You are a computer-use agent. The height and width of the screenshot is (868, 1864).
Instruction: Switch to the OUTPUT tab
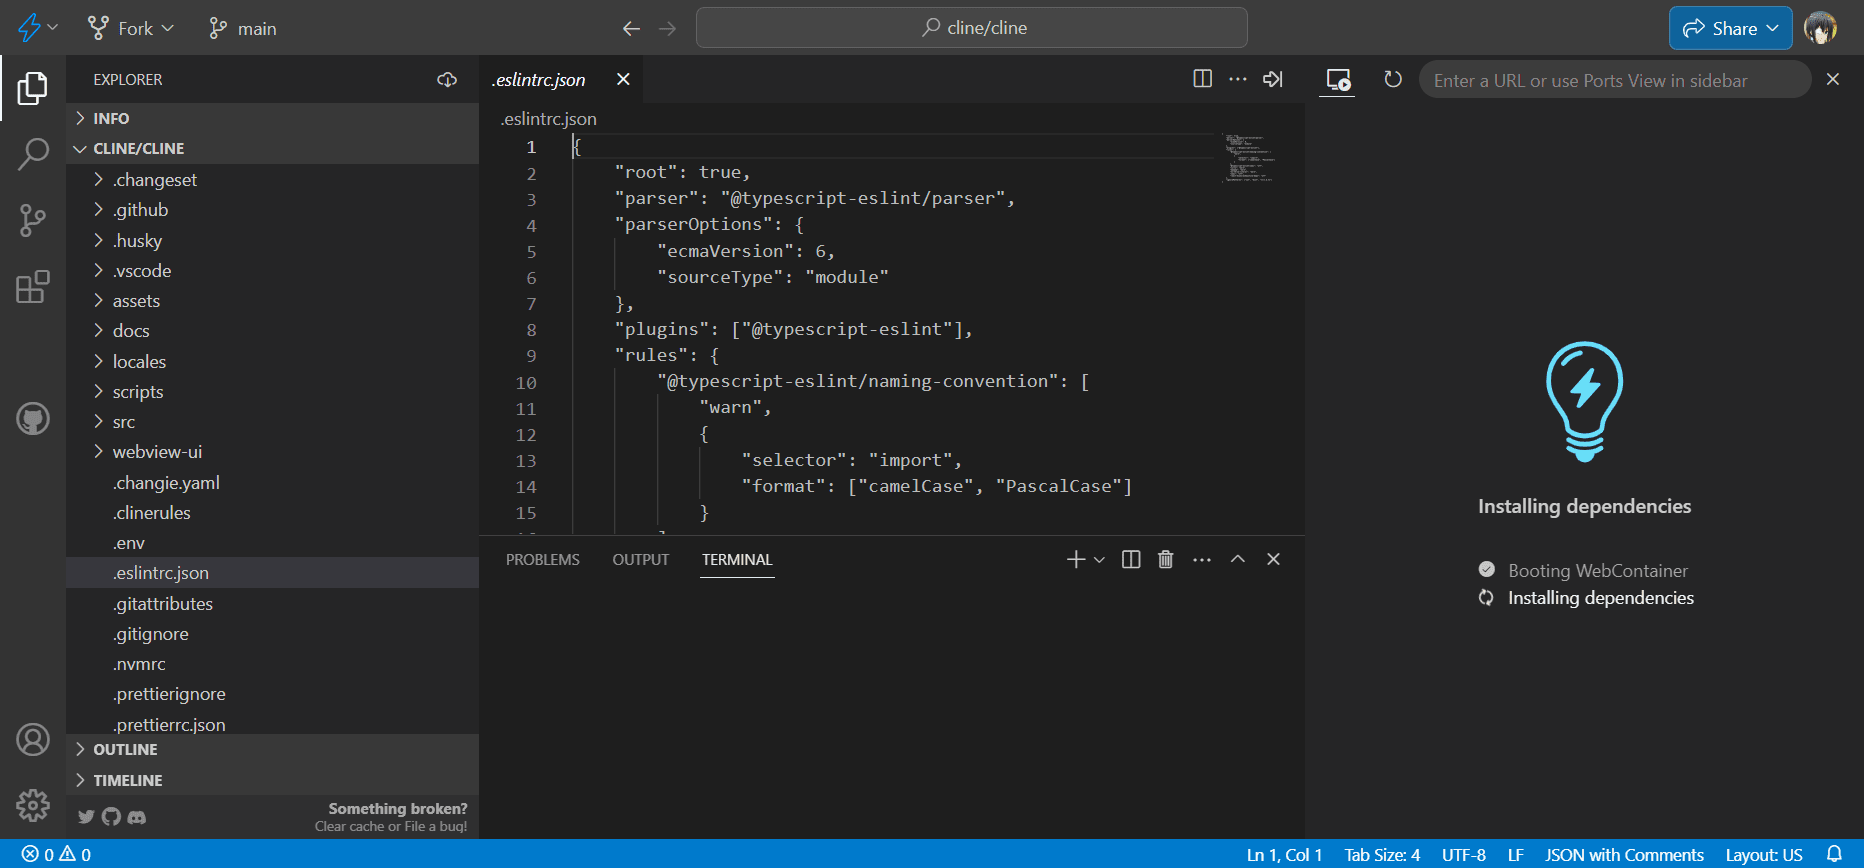641,559
